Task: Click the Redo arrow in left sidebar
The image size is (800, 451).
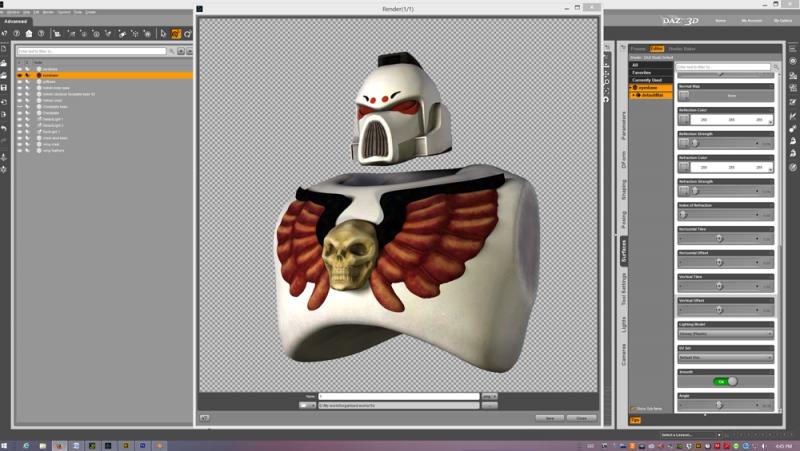Action: tap(4, 141)
